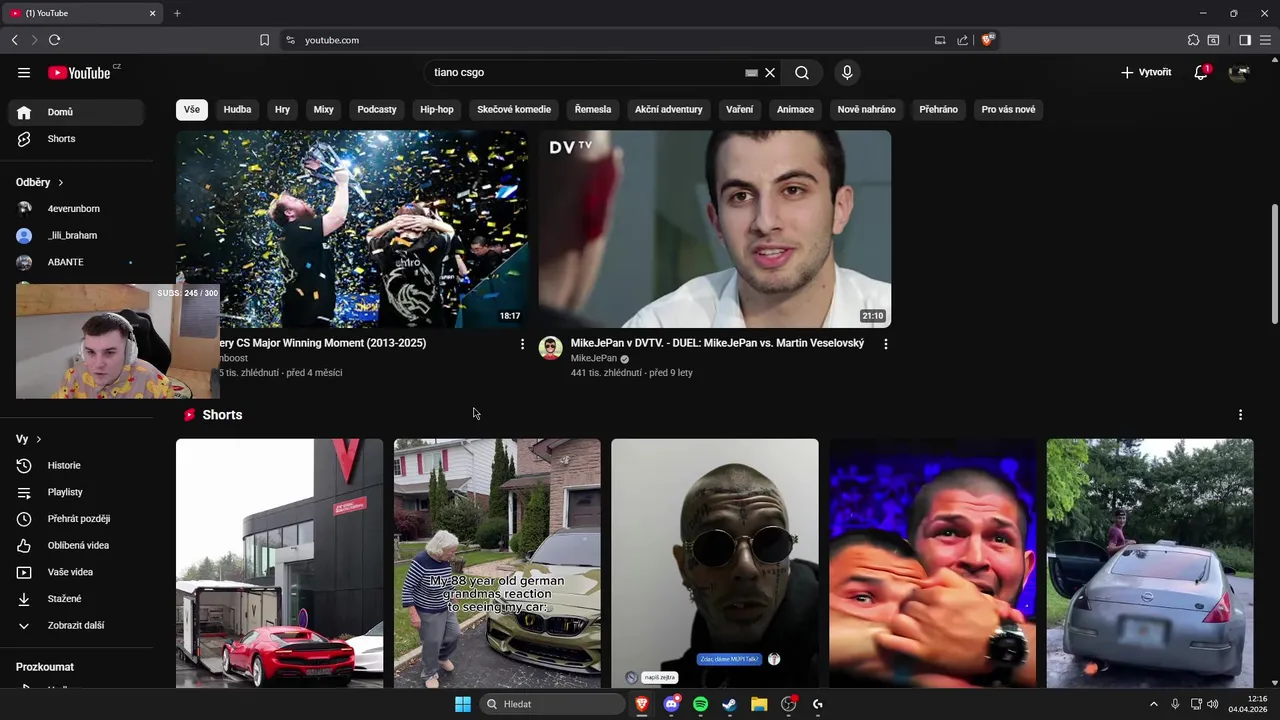Open Spotify from the taskbar

(x=700, y=704)
